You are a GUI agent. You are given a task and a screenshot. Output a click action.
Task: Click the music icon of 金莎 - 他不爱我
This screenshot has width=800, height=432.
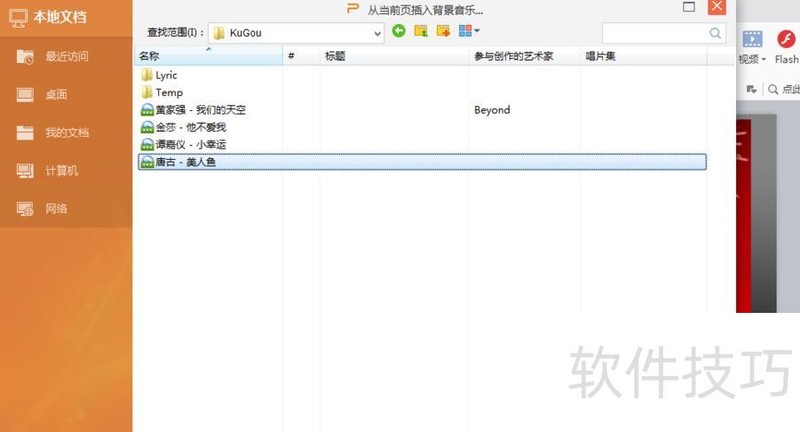(147, 127)
